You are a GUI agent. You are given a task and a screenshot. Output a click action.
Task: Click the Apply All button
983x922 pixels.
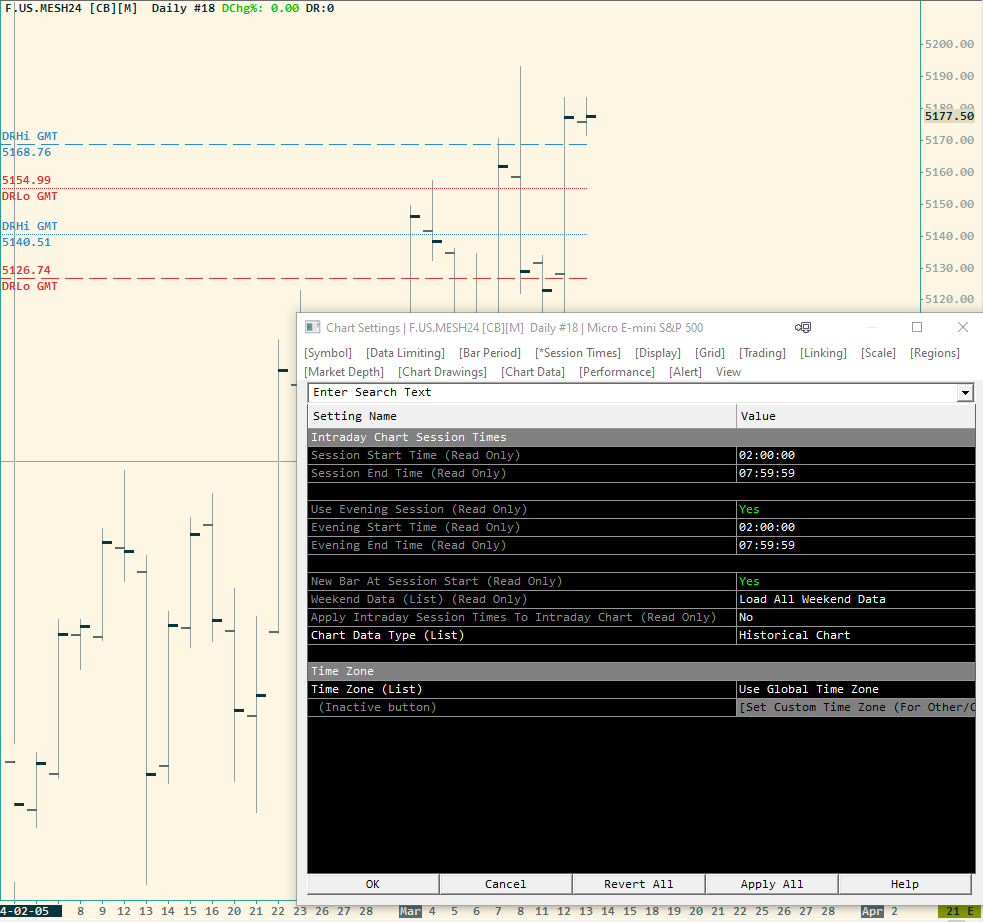771,884
